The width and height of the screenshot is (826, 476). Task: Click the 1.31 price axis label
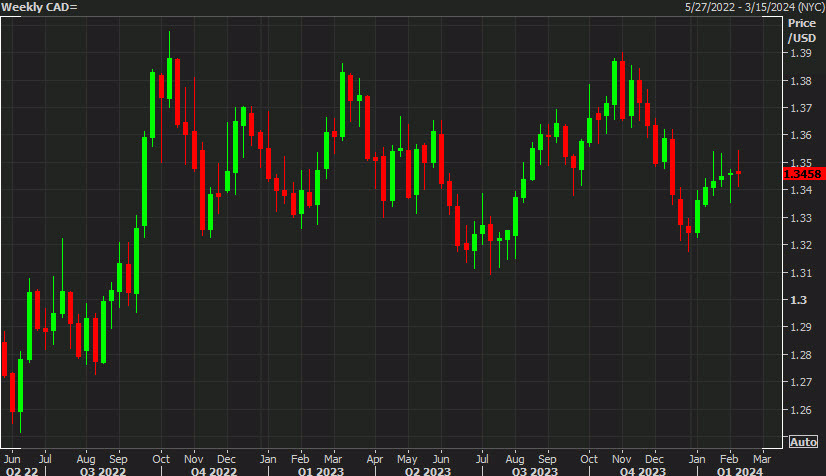(x=801, y=273)
